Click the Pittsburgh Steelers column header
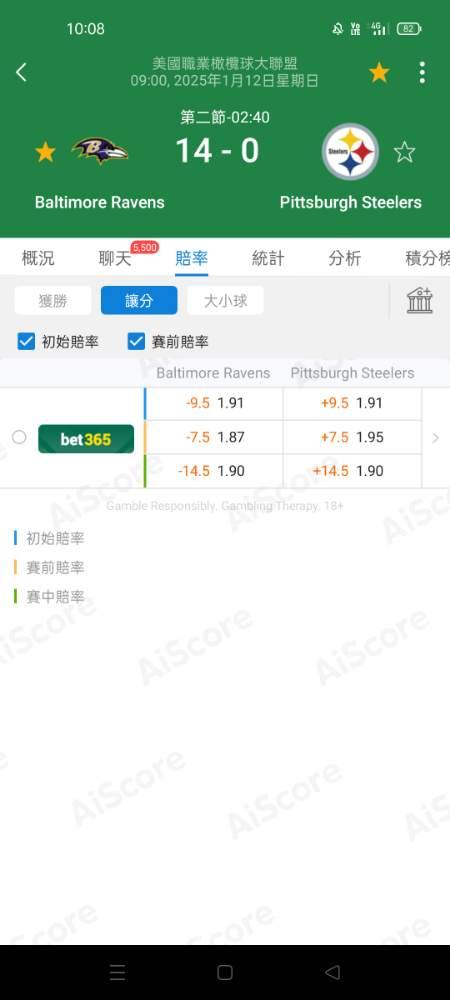The height and width of the screenshot is (1000, 450). click(352, 373)
